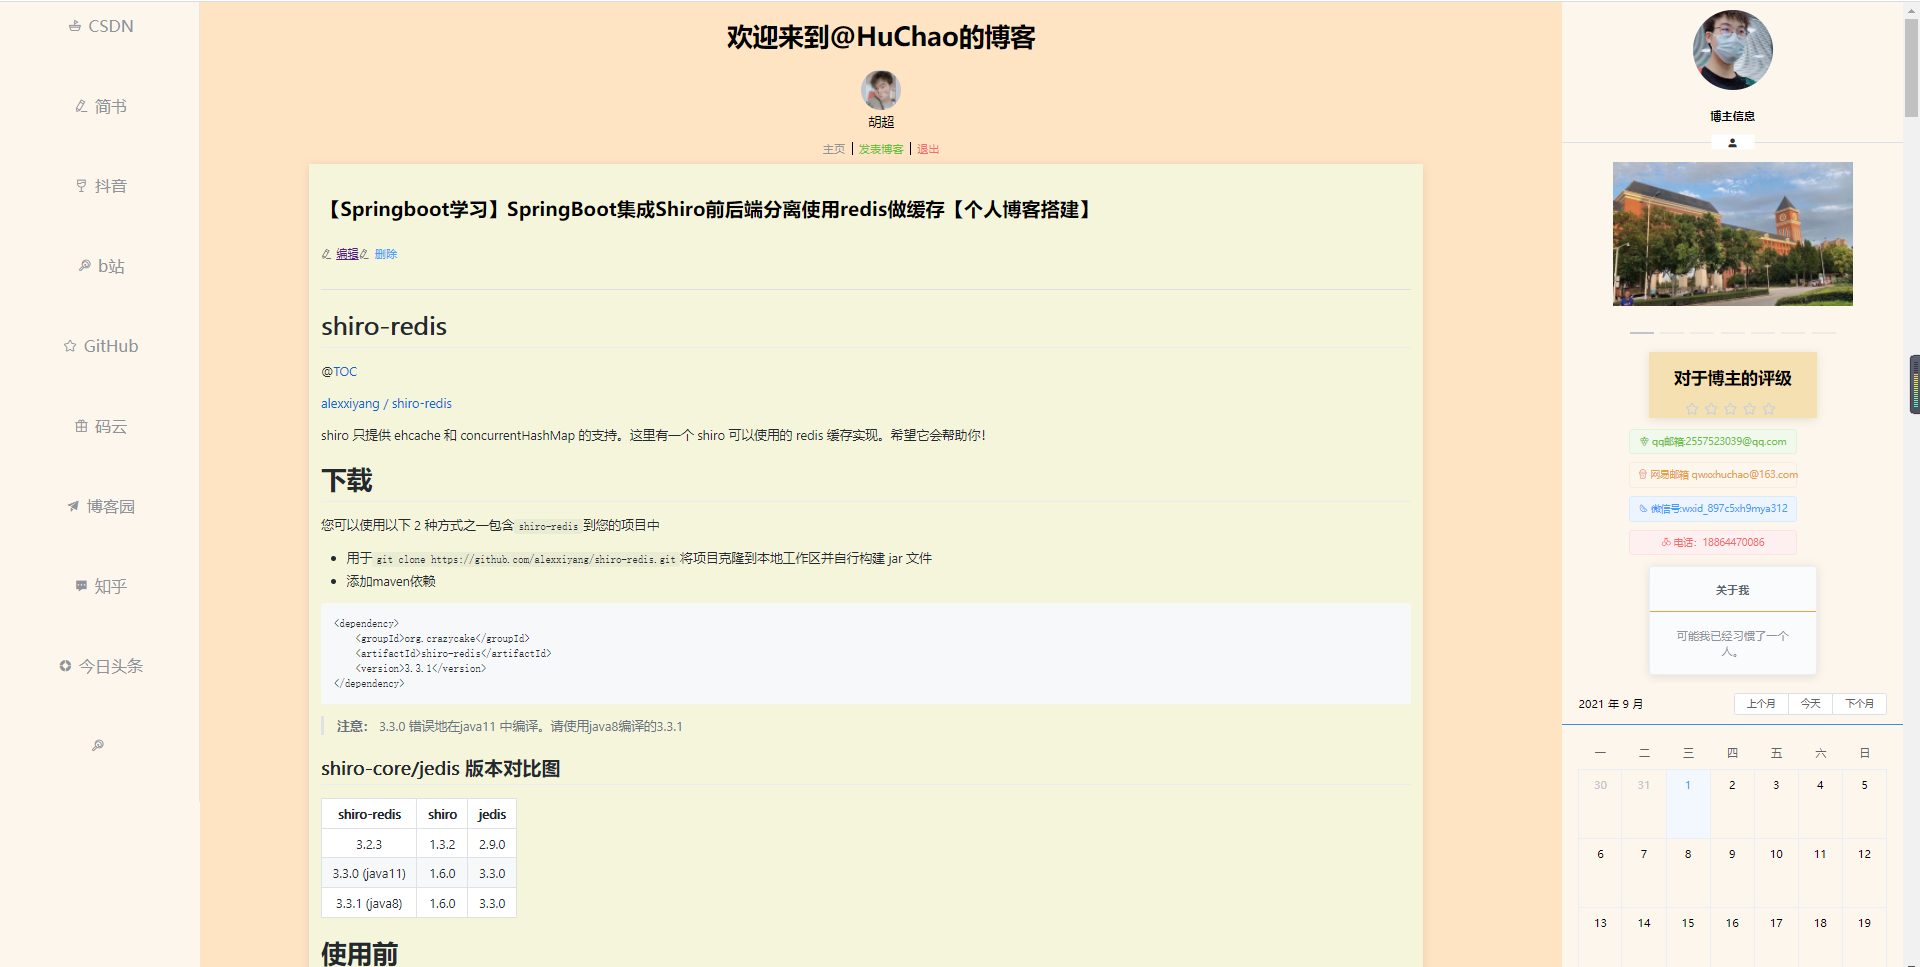Select September 15 in the calendar
The width and height of the screenshot is (1920, 967).
(x=1688, y=922)
